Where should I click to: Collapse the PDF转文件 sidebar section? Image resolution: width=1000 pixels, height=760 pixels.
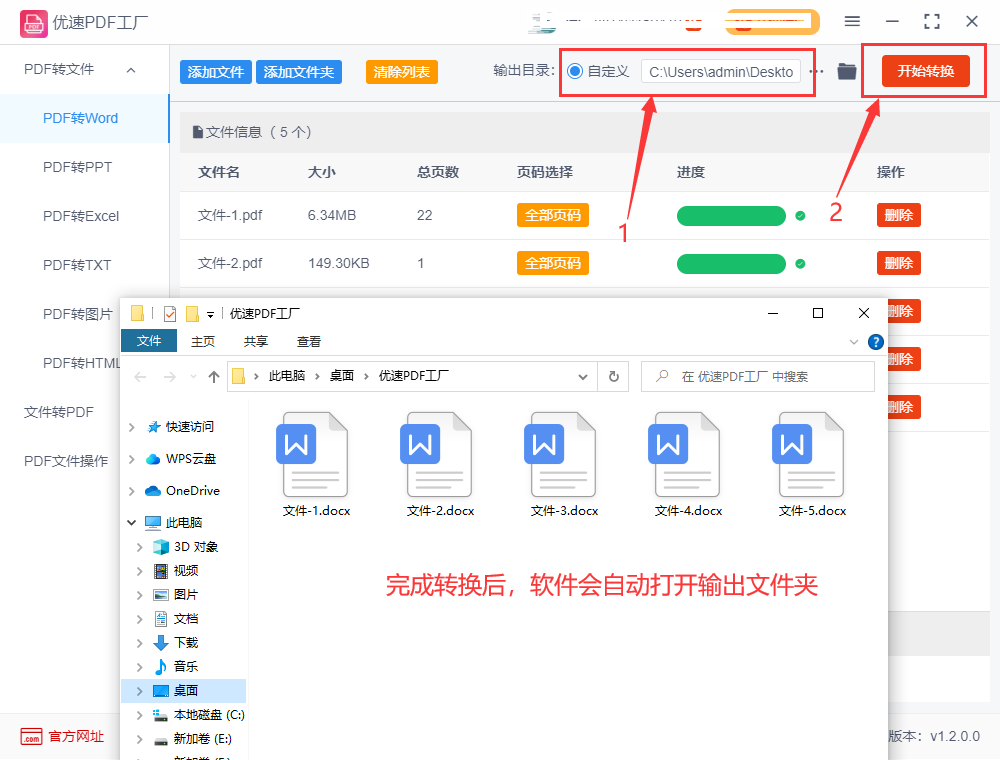(x=131, y=69)
